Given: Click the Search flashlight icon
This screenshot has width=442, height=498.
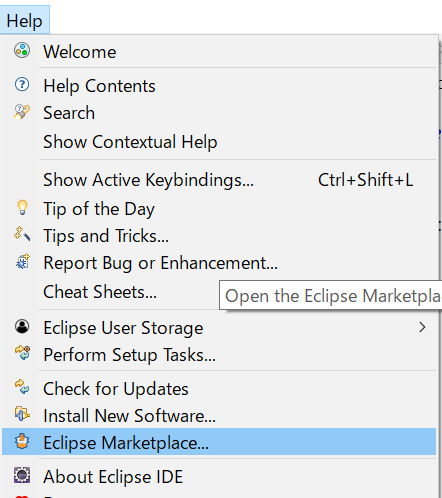Looking at the screenshot, I should 22,112.
